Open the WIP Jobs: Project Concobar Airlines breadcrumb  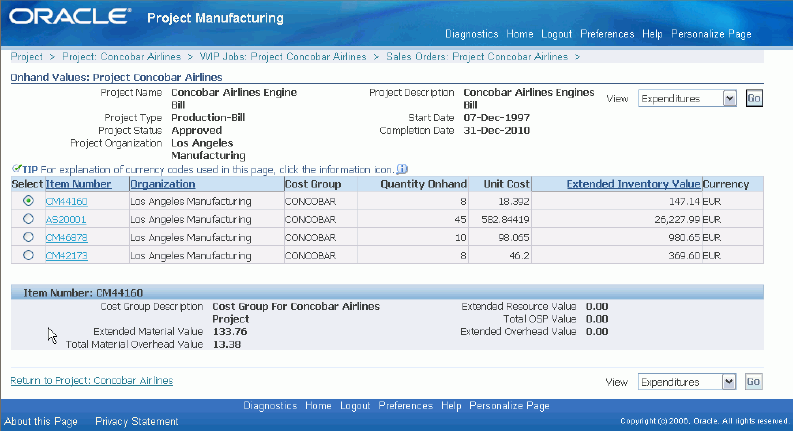pos(283,57)
